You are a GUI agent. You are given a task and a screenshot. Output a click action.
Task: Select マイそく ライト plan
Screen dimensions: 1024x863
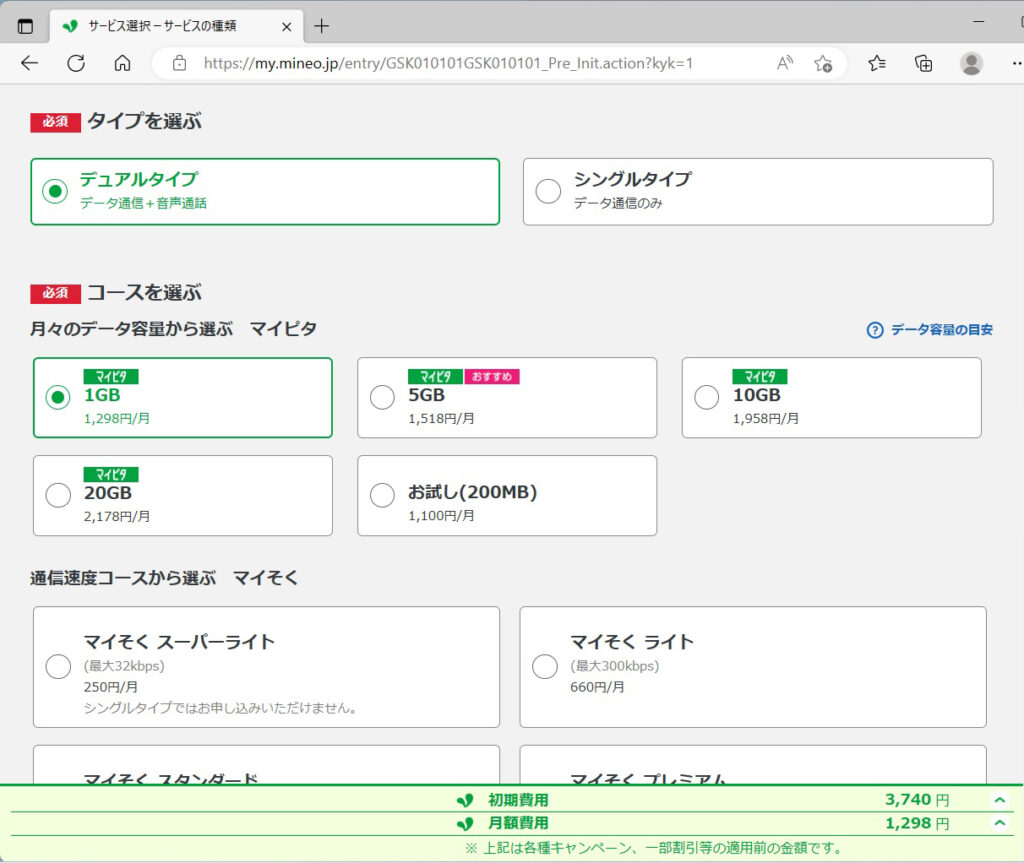[x=753, y=667]
